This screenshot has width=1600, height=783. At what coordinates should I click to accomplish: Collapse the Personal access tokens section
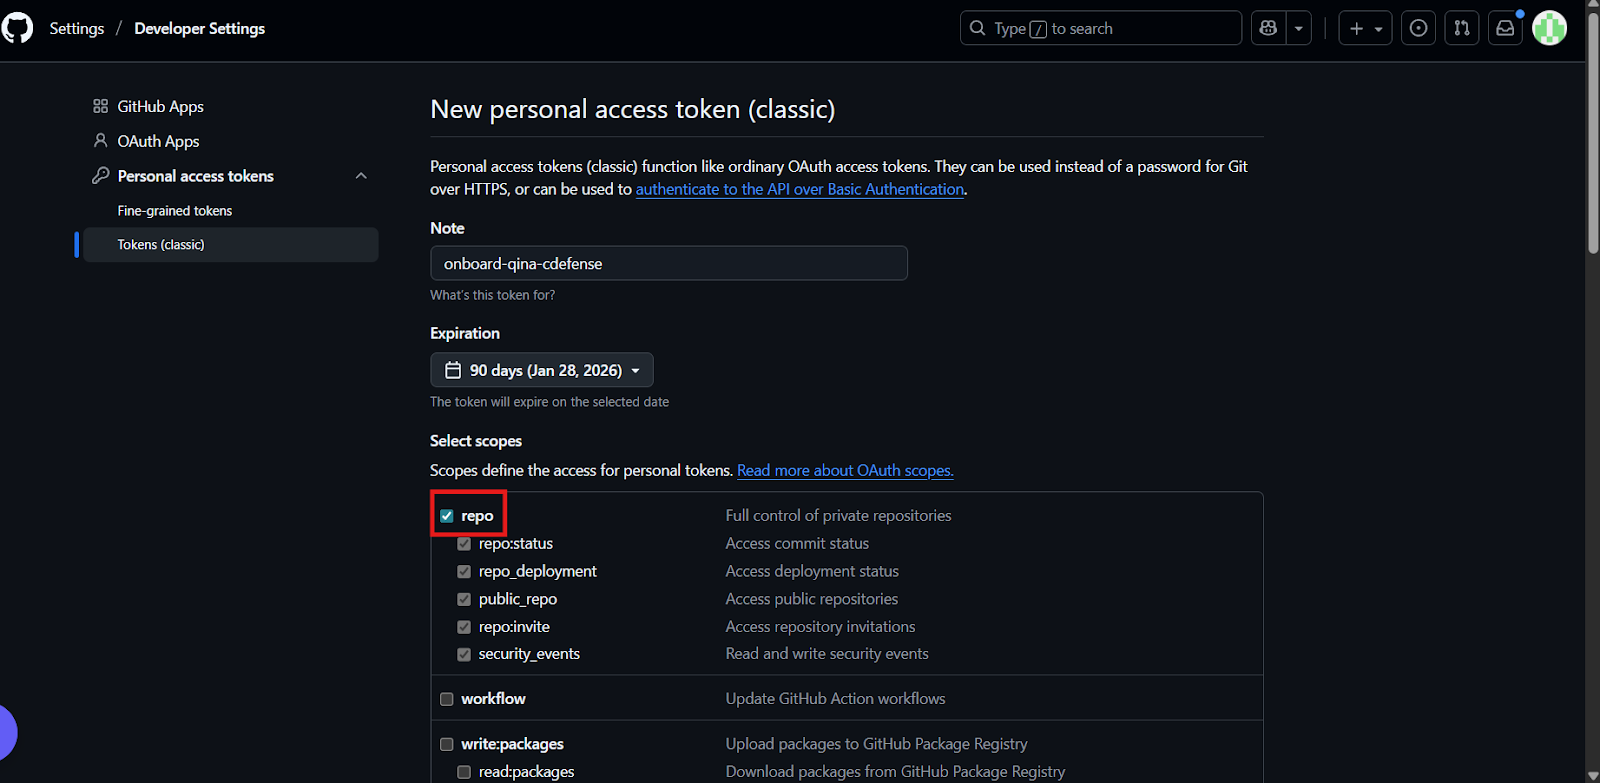[361, 176]
